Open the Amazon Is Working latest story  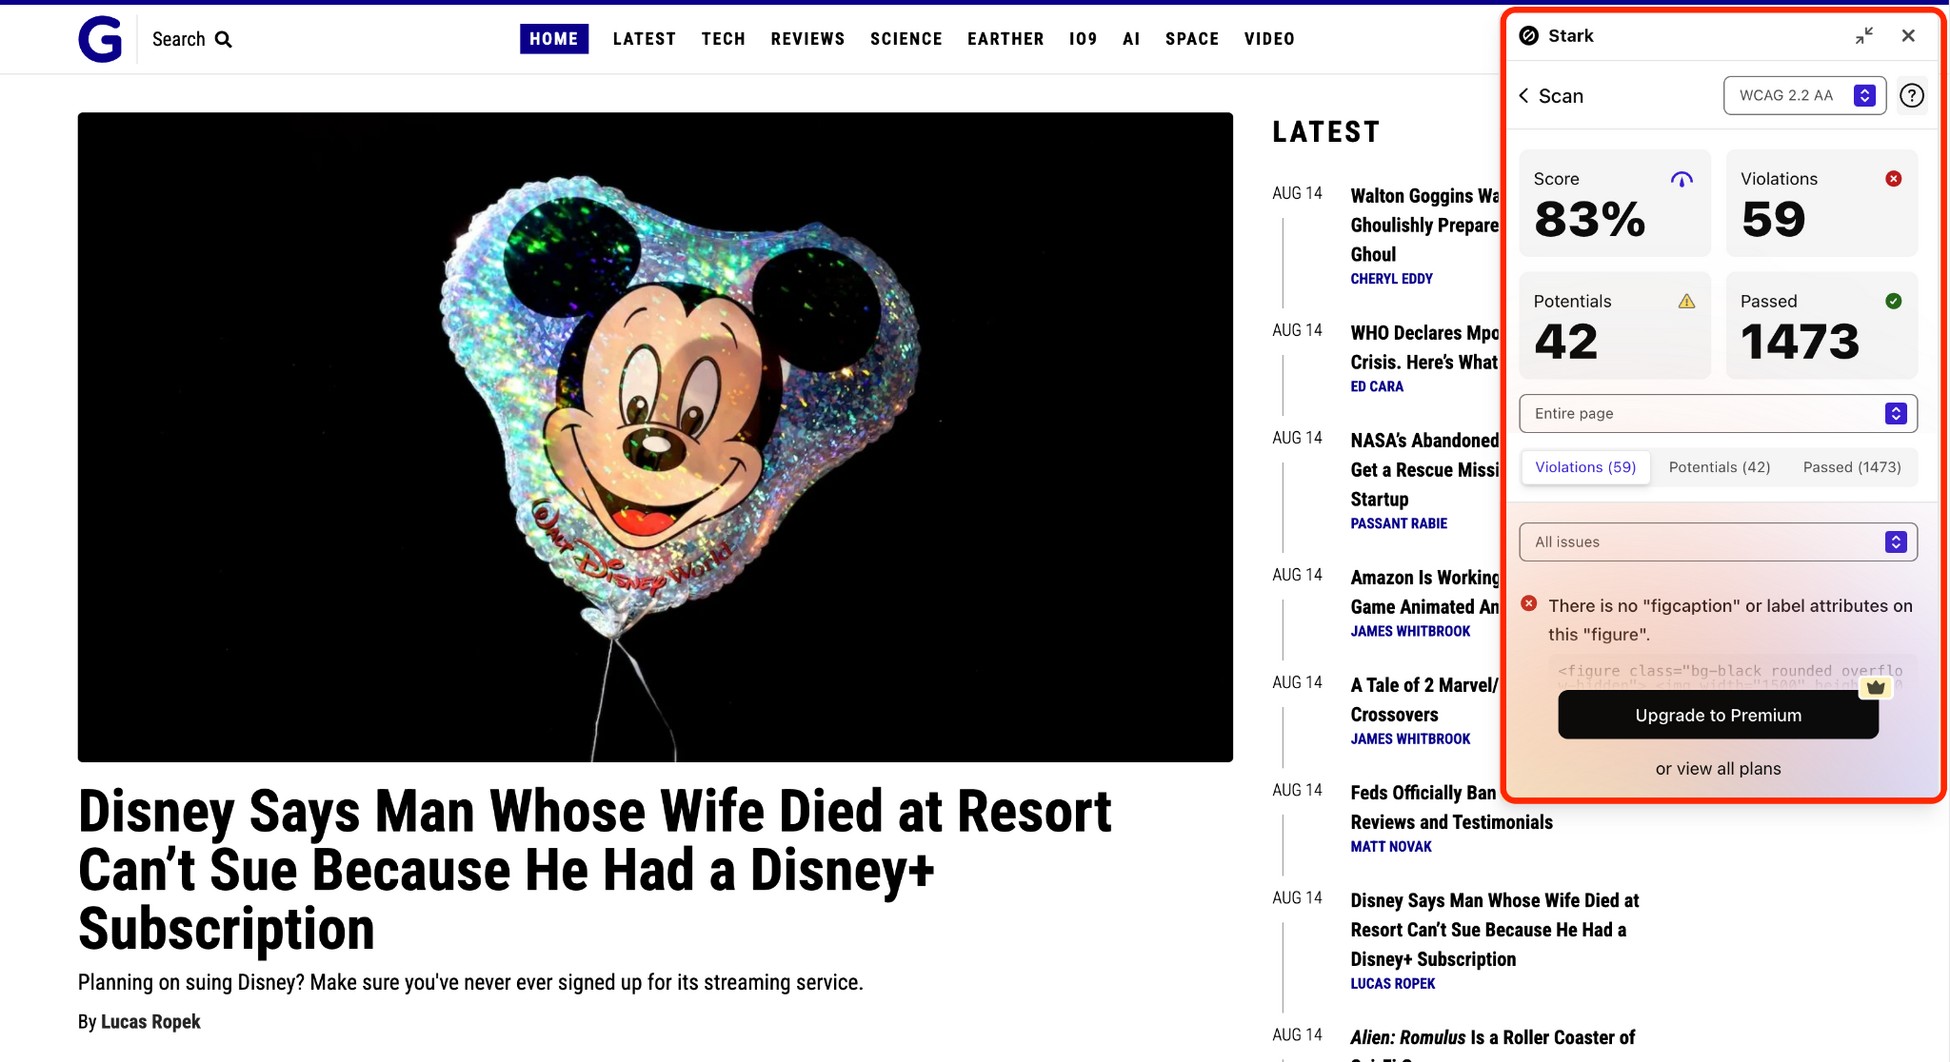[x=1425, y=592]
